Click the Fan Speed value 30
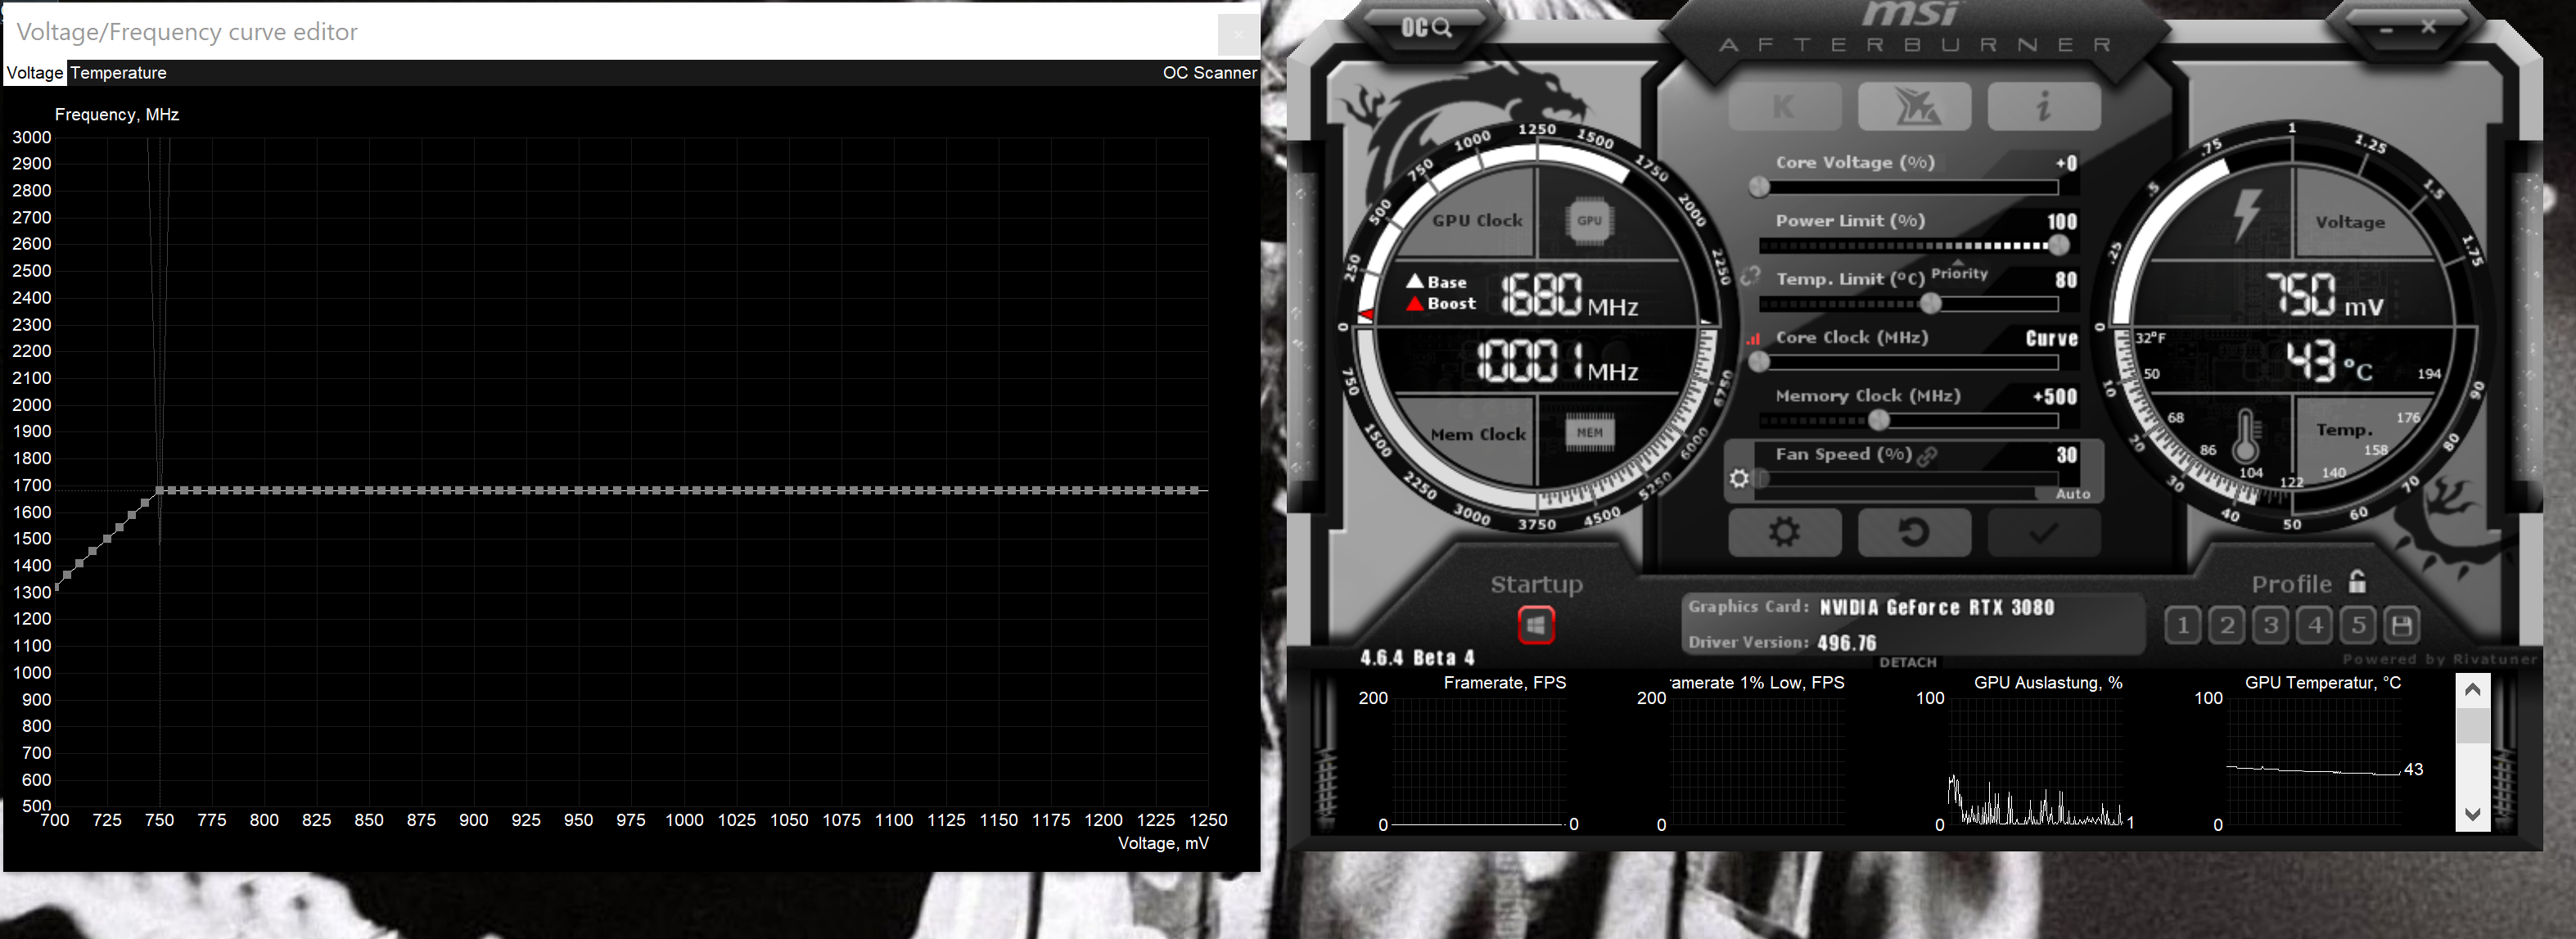 (x=2066, y=455)
